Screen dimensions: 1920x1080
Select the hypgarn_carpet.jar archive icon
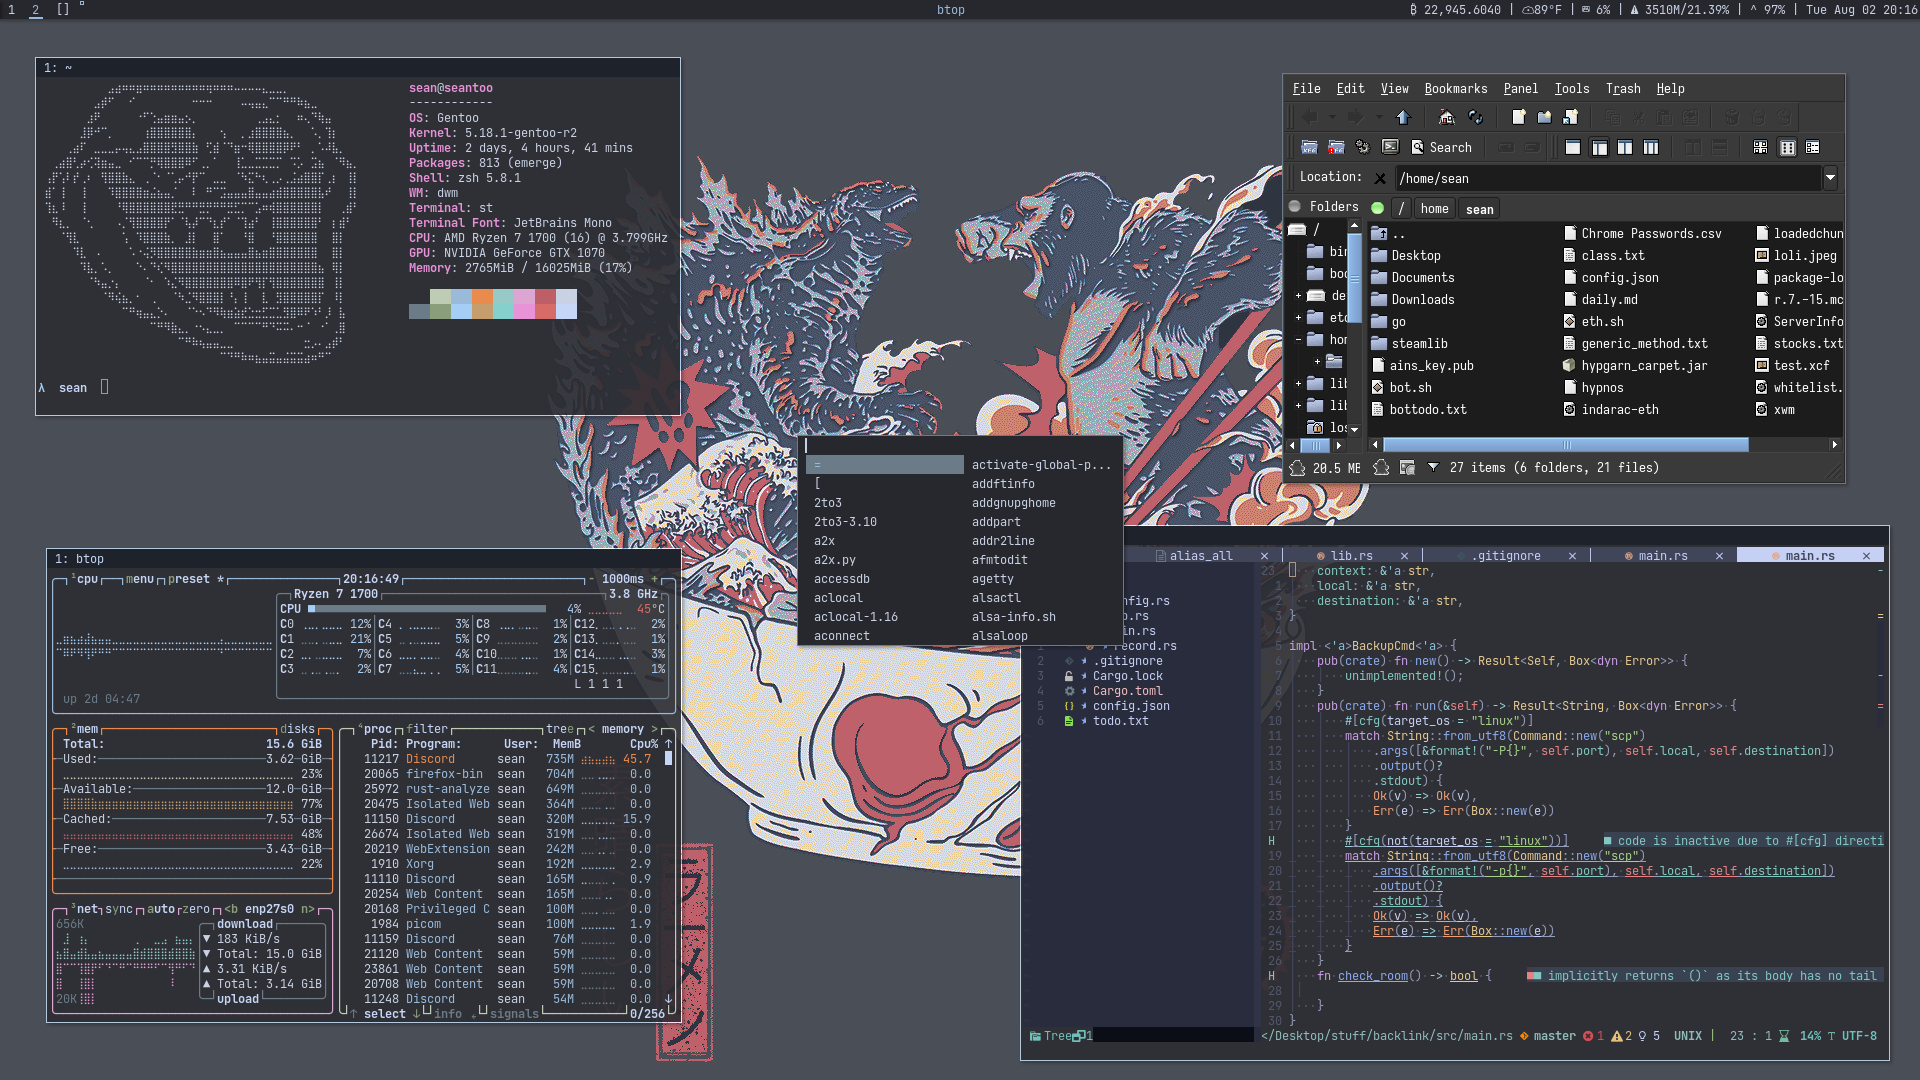pos(1570,365)
